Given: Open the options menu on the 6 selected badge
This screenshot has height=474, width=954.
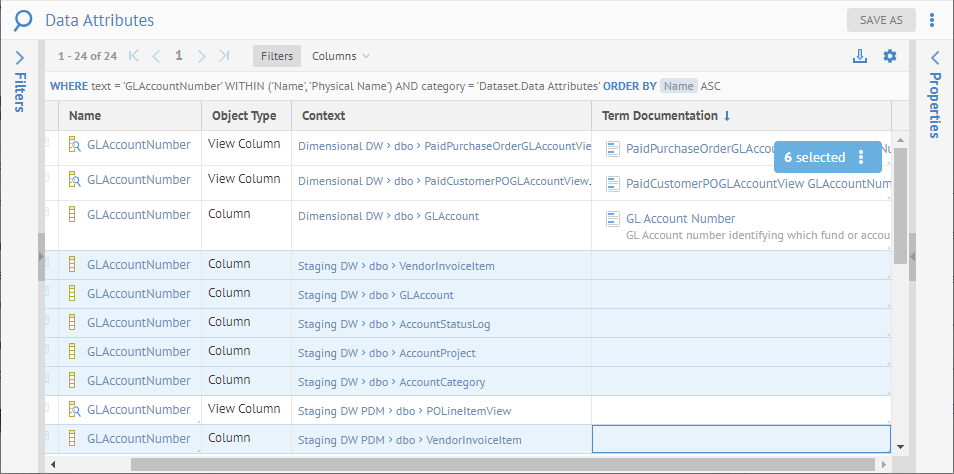Looking at the screenshot, I should pyautogui.click(x=861, y=157).
